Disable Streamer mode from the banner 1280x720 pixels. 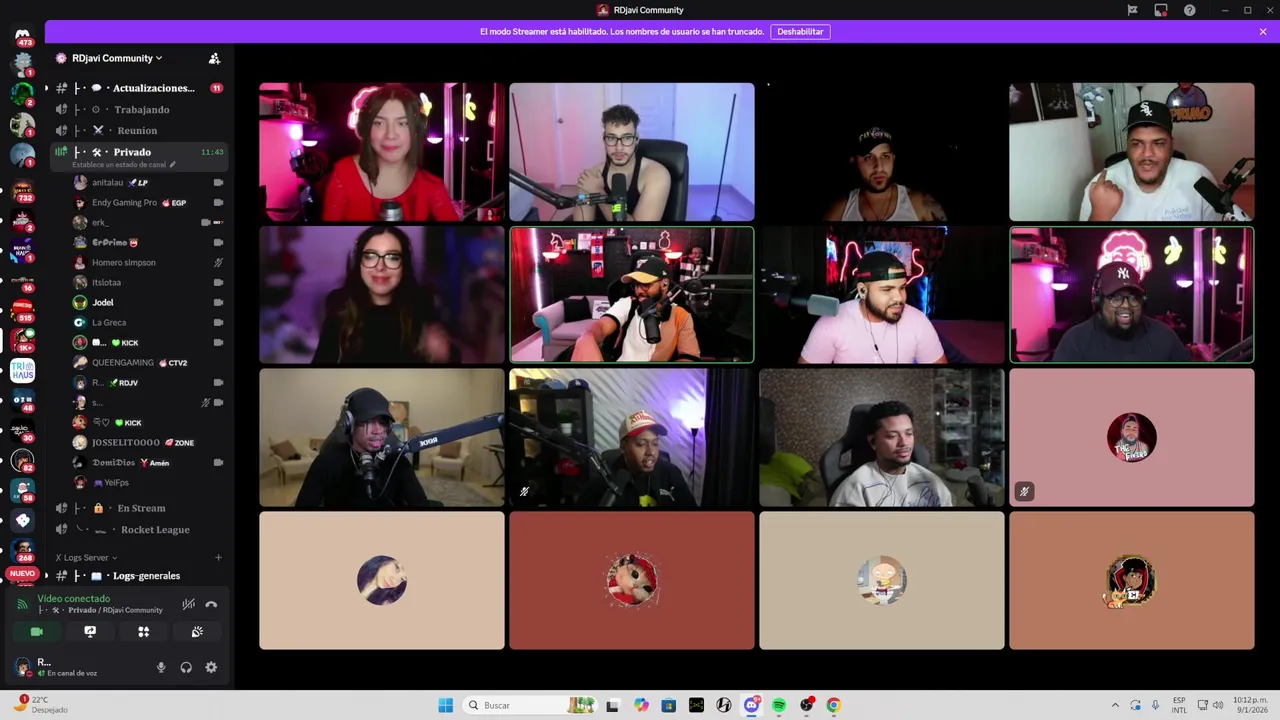coord(800,32)
